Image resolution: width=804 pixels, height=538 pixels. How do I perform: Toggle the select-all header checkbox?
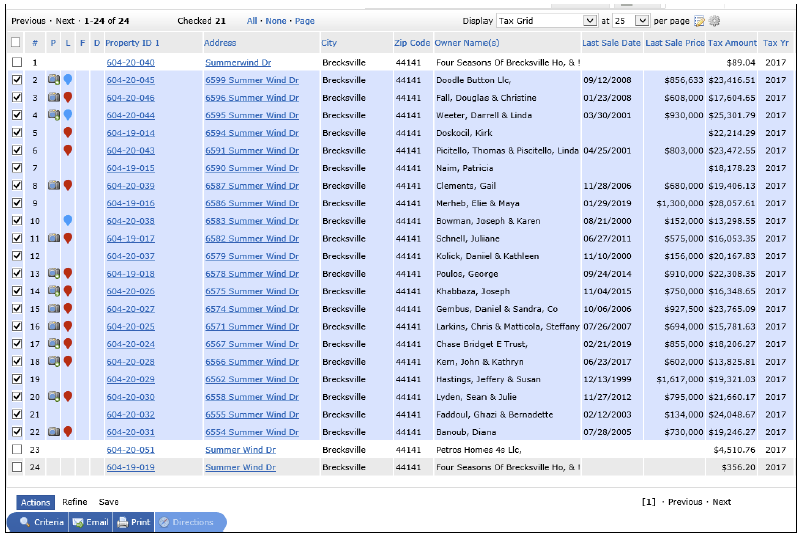pyautogui.click(x=16, y=43)
